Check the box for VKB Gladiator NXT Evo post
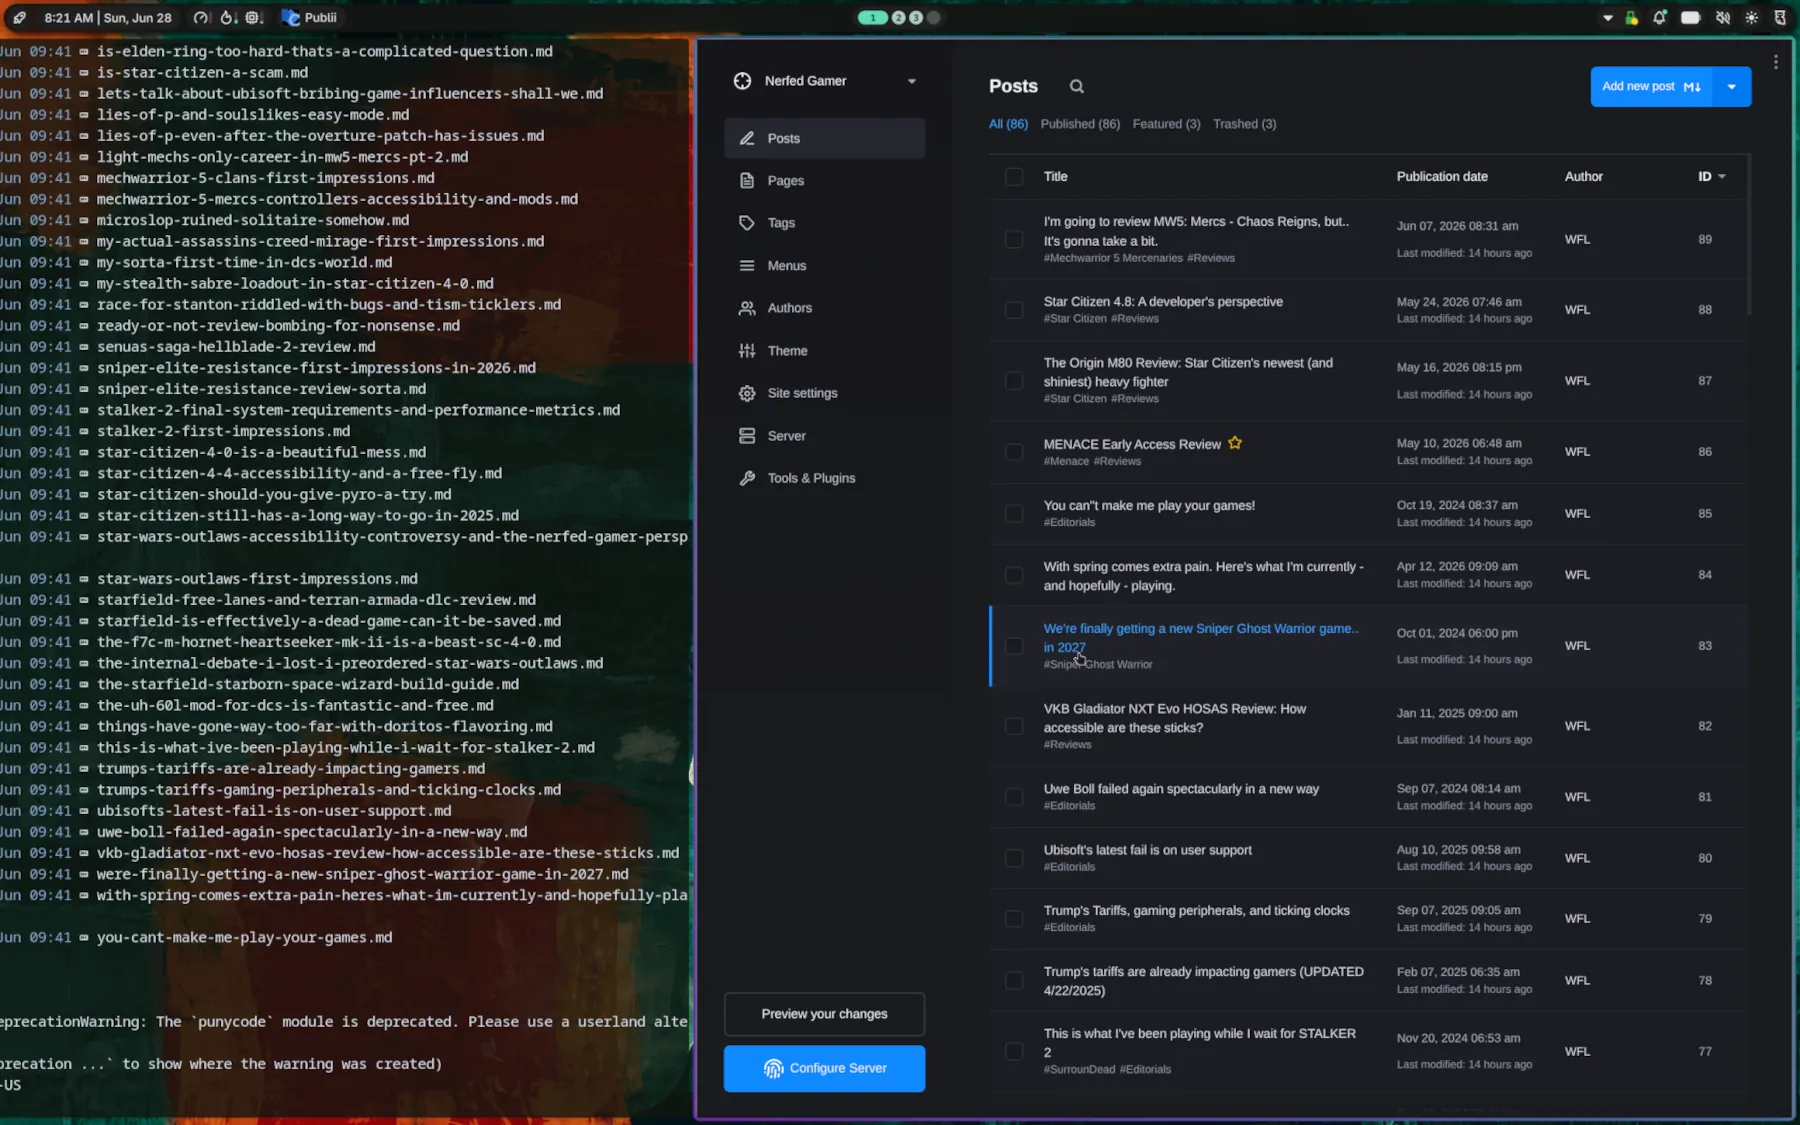Image resolution: width=1800 pixels, height=1125 pixels. click(x=1014, y=726)
